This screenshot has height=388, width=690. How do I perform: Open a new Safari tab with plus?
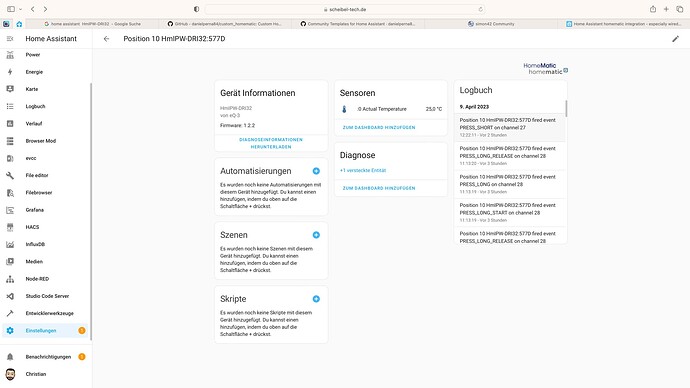(x=666, y=9)
